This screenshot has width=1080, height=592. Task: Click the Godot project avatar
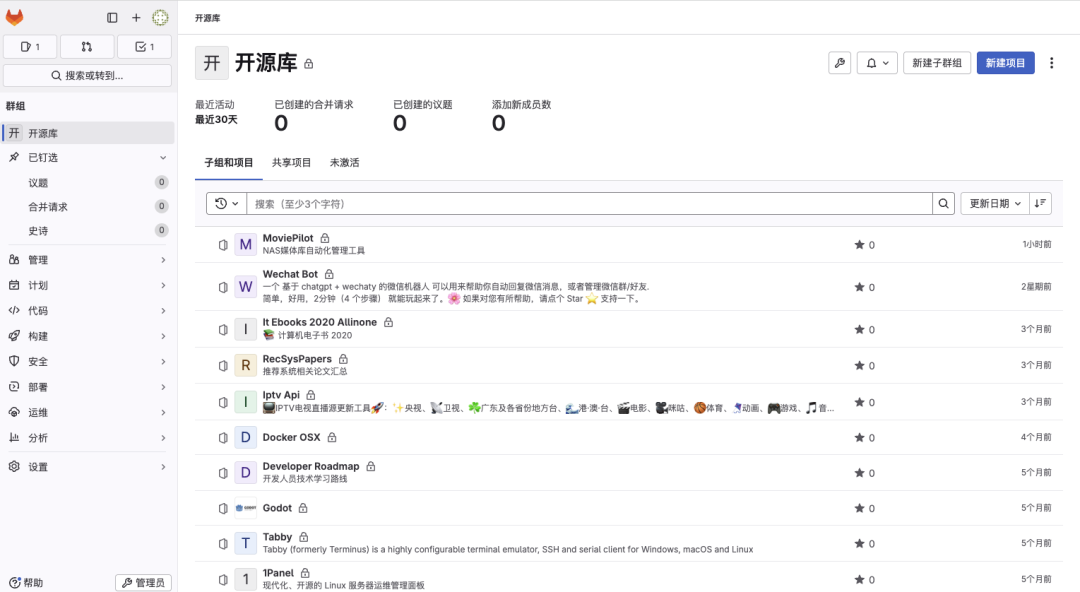pyautogui.click(x=245, y=508)
